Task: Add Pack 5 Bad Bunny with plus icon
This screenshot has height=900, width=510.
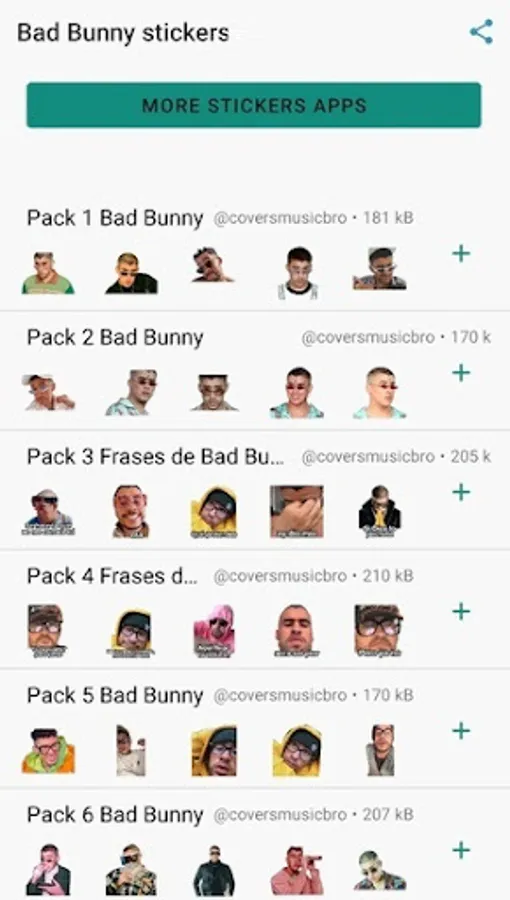Action: pyautogui.click(x=461, y=731)
